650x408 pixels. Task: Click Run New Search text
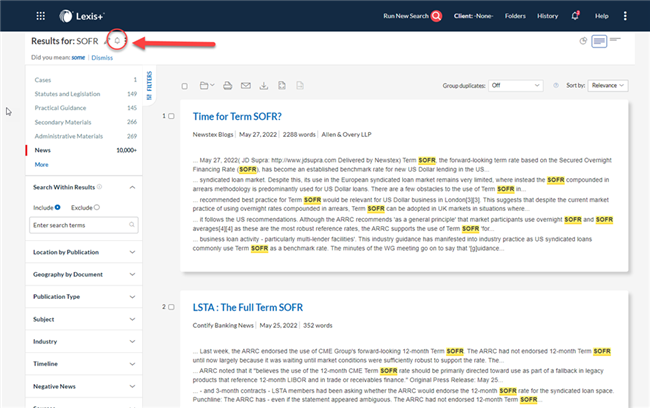click(406, 16)
